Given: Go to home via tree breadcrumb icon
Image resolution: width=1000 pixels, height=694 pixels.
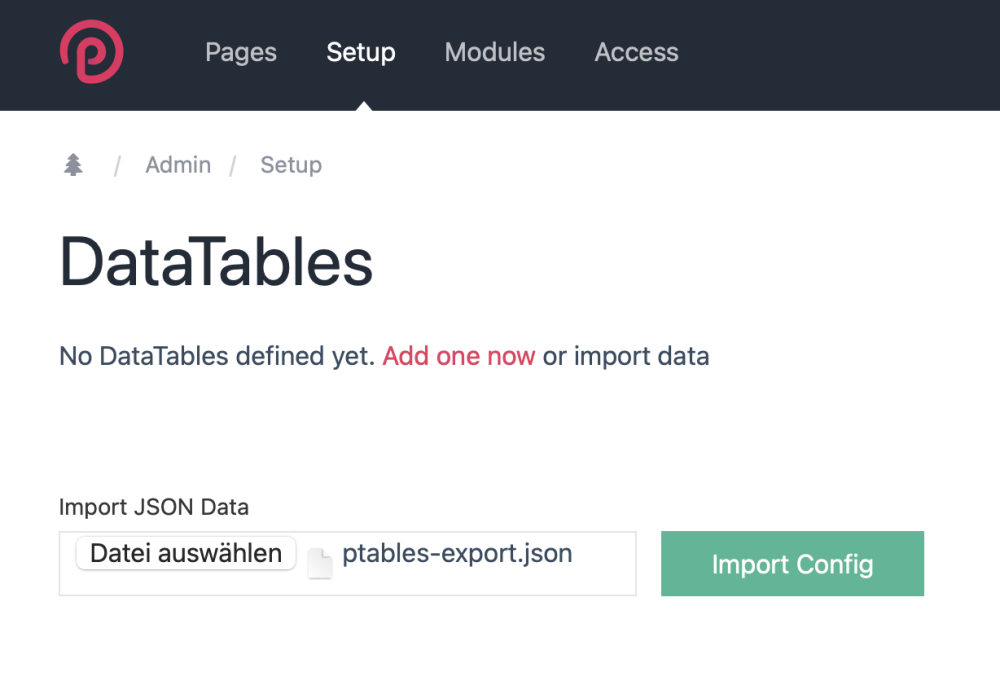Looking at the screenshot, I should [x=73, y=165].
